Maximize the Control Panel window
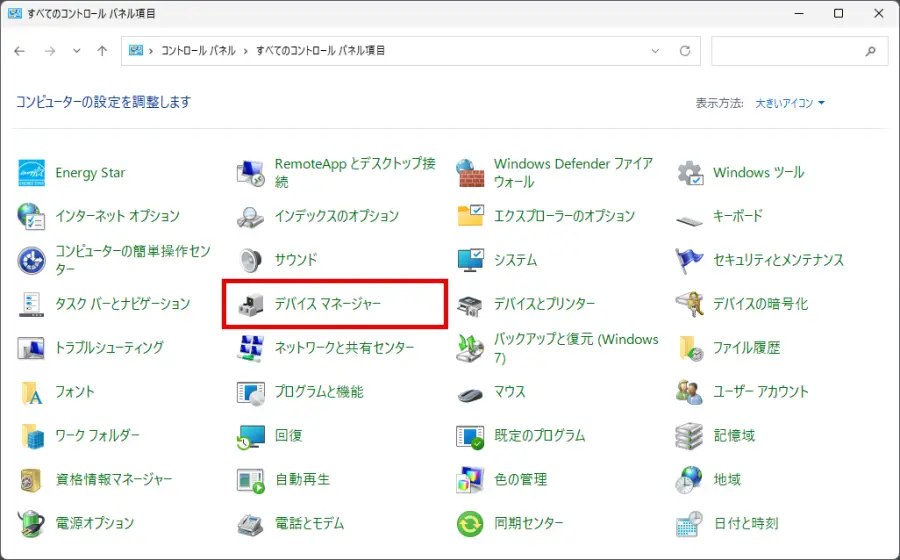Image resolution: width=900 pixels, height=560 pixels. (839, 13)
